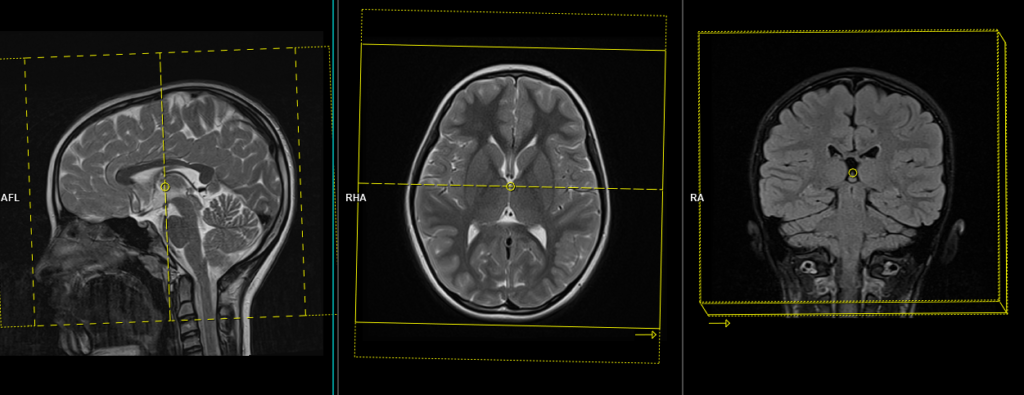1024x395 pixels.
Task: Click the bottom solid edge of axial FOV box
Action: [x=508, y=324]
